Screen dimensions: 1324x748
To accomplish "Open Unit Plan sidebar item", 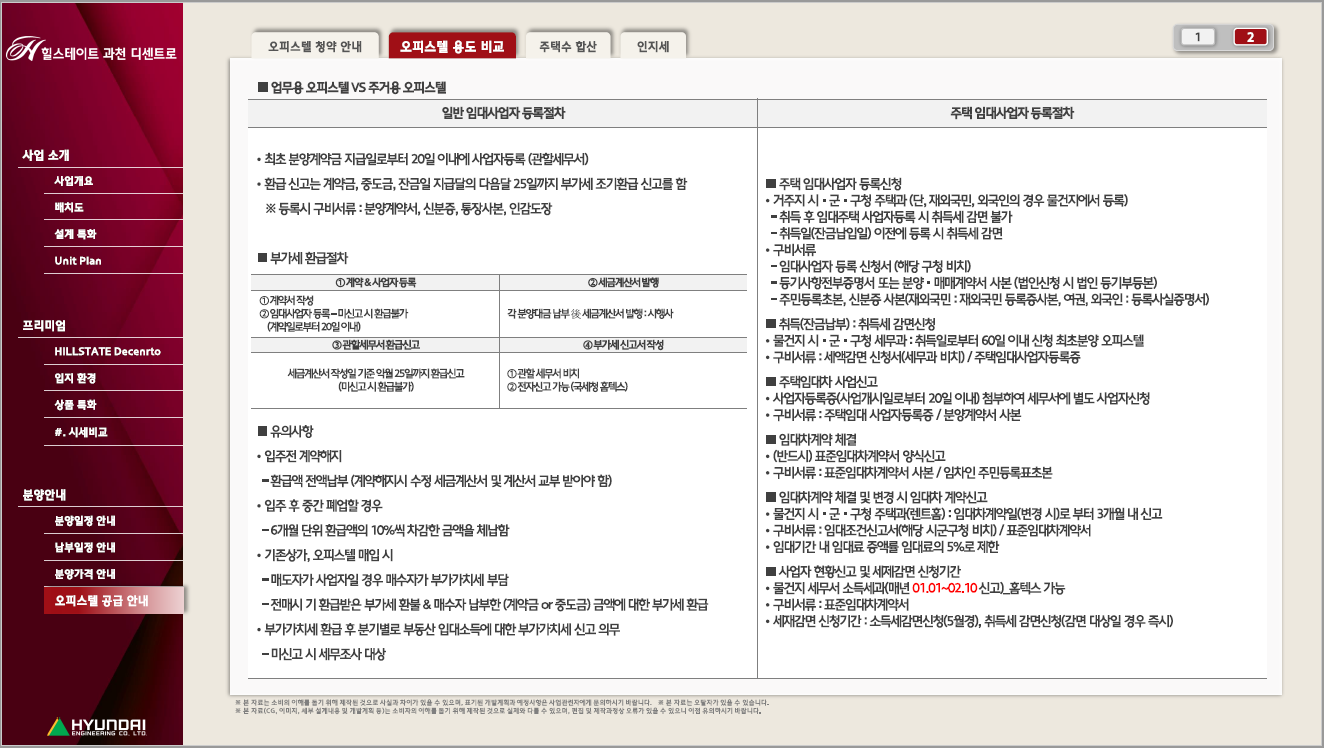I will tap(78, 260).
